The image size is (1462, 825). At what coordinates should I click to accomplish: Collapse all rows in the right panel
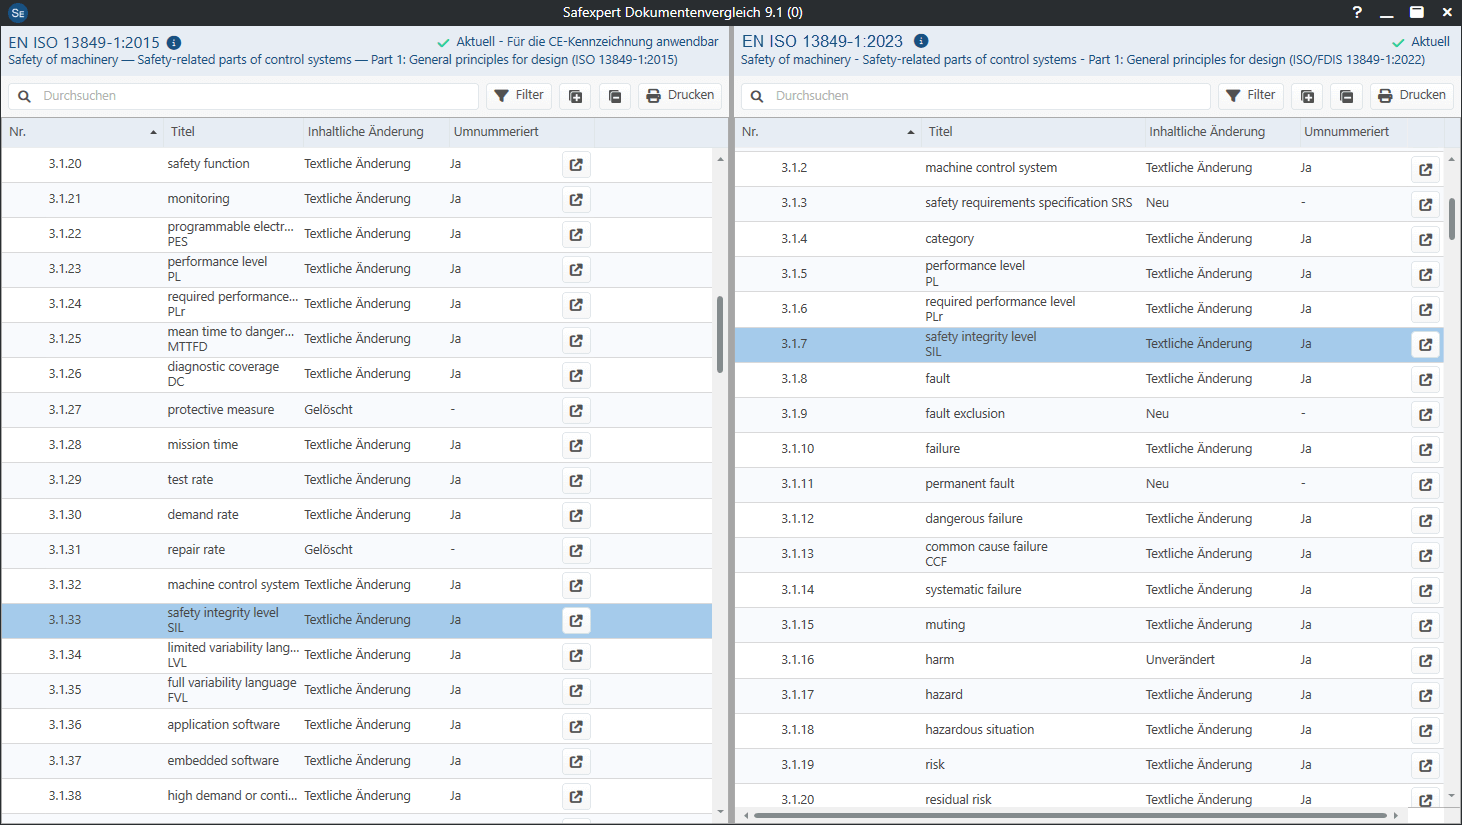coord(1347,96)
